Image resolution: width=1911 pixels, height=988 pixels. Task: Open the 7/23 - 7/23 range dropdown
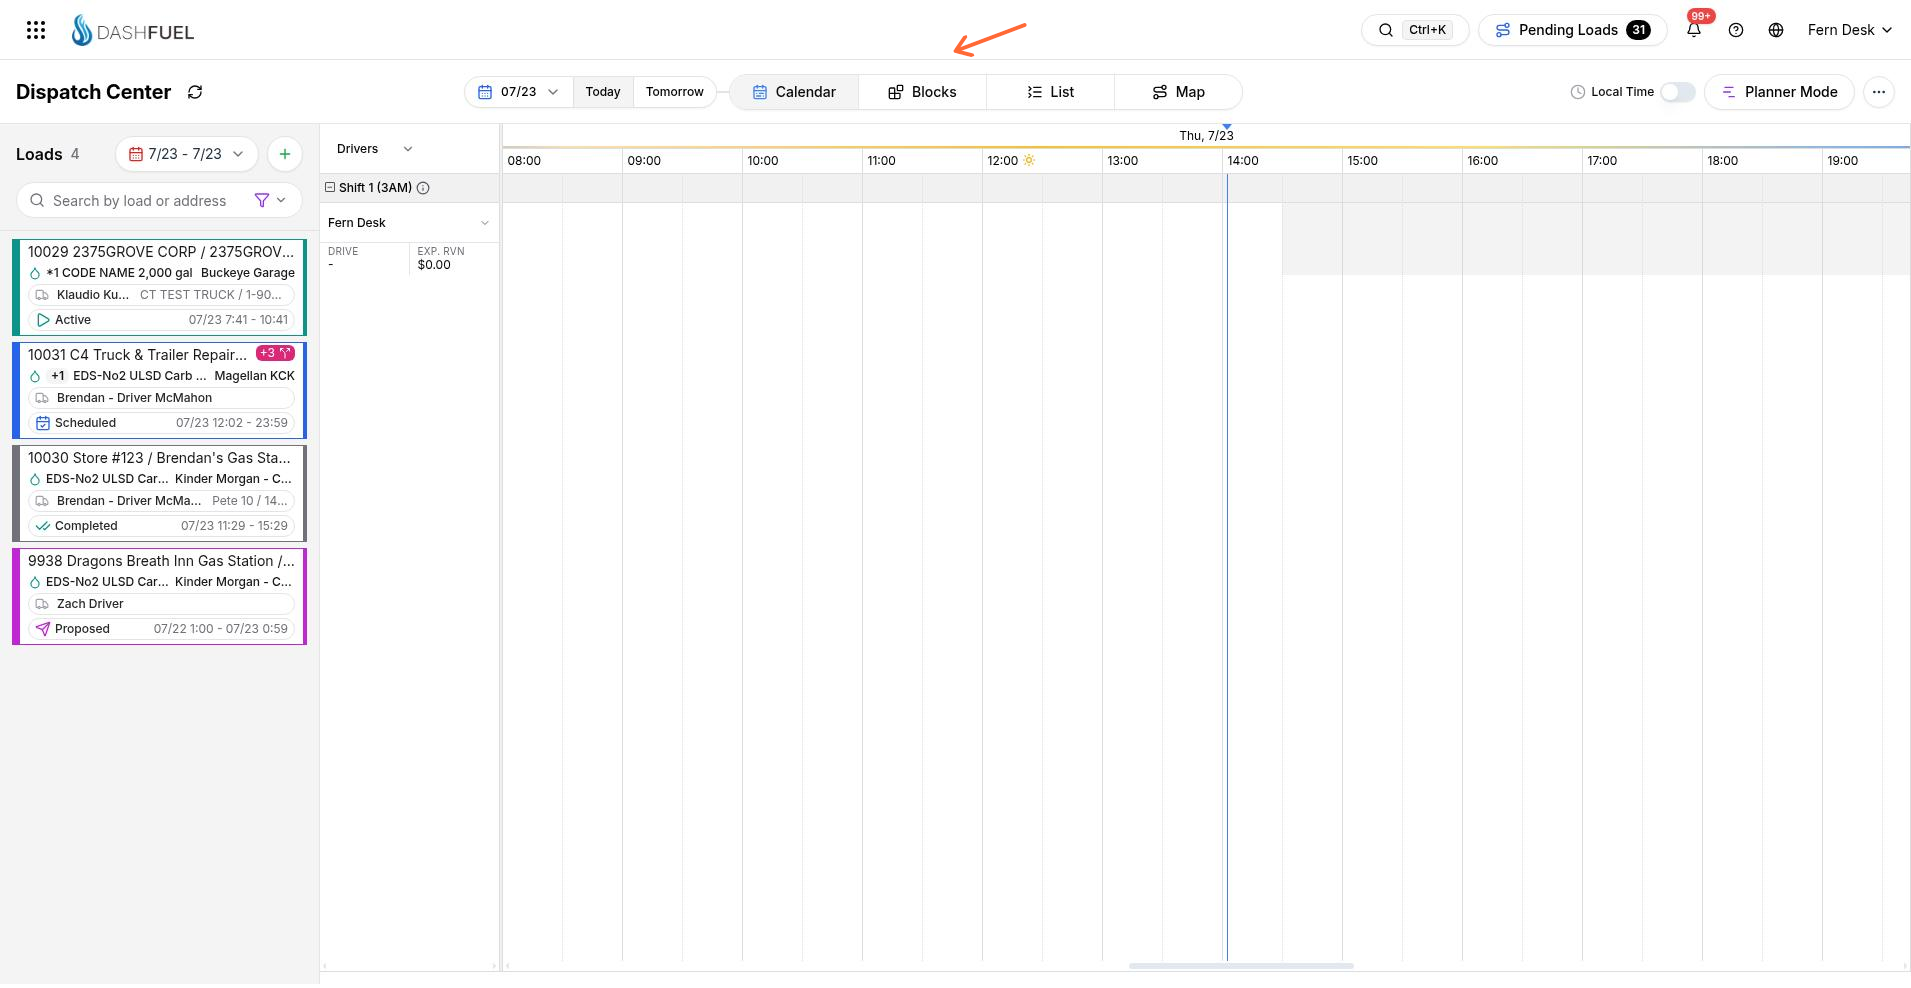click(x=187, y=154)
